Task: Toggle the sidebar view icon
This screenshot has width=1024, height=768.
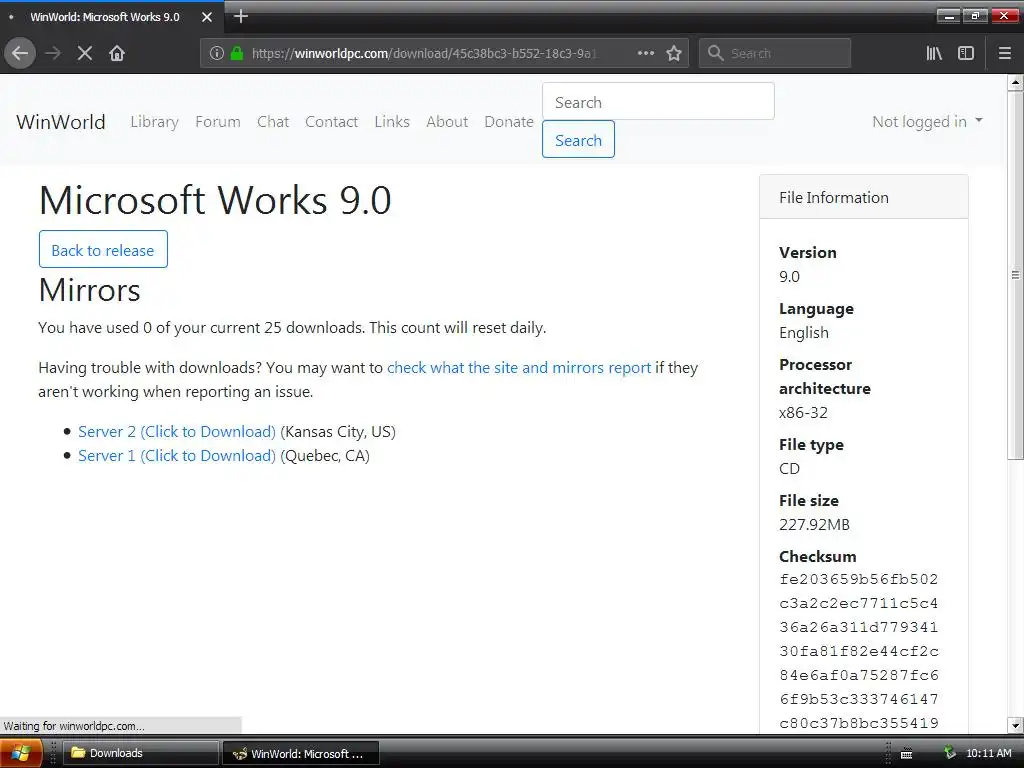Action: tap(966, 53)
